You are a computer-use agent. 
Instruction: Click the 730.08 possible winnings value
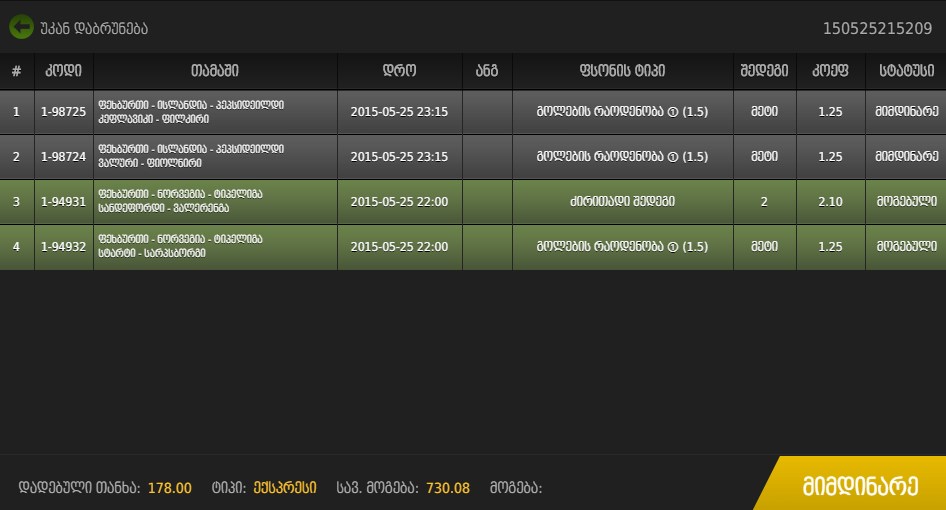click(447, 488)
